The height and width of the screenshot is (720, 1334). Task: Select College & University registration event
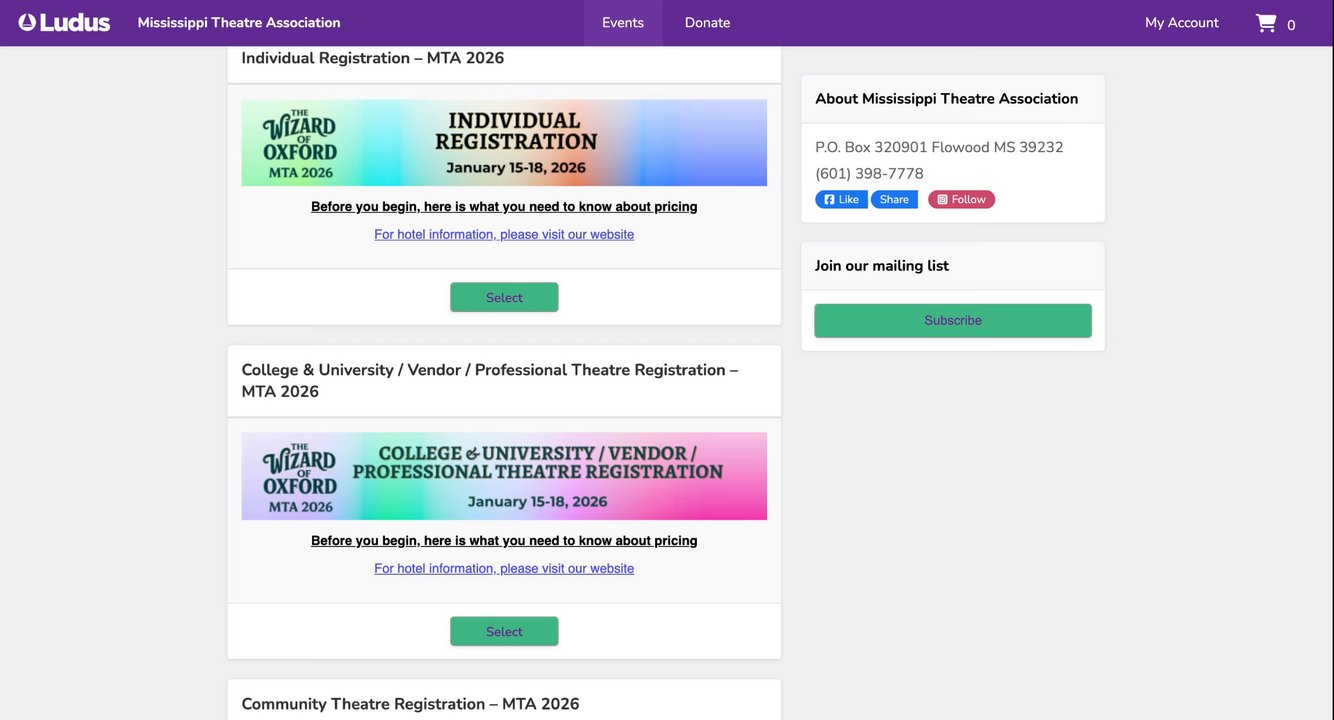tap(504, 631)
